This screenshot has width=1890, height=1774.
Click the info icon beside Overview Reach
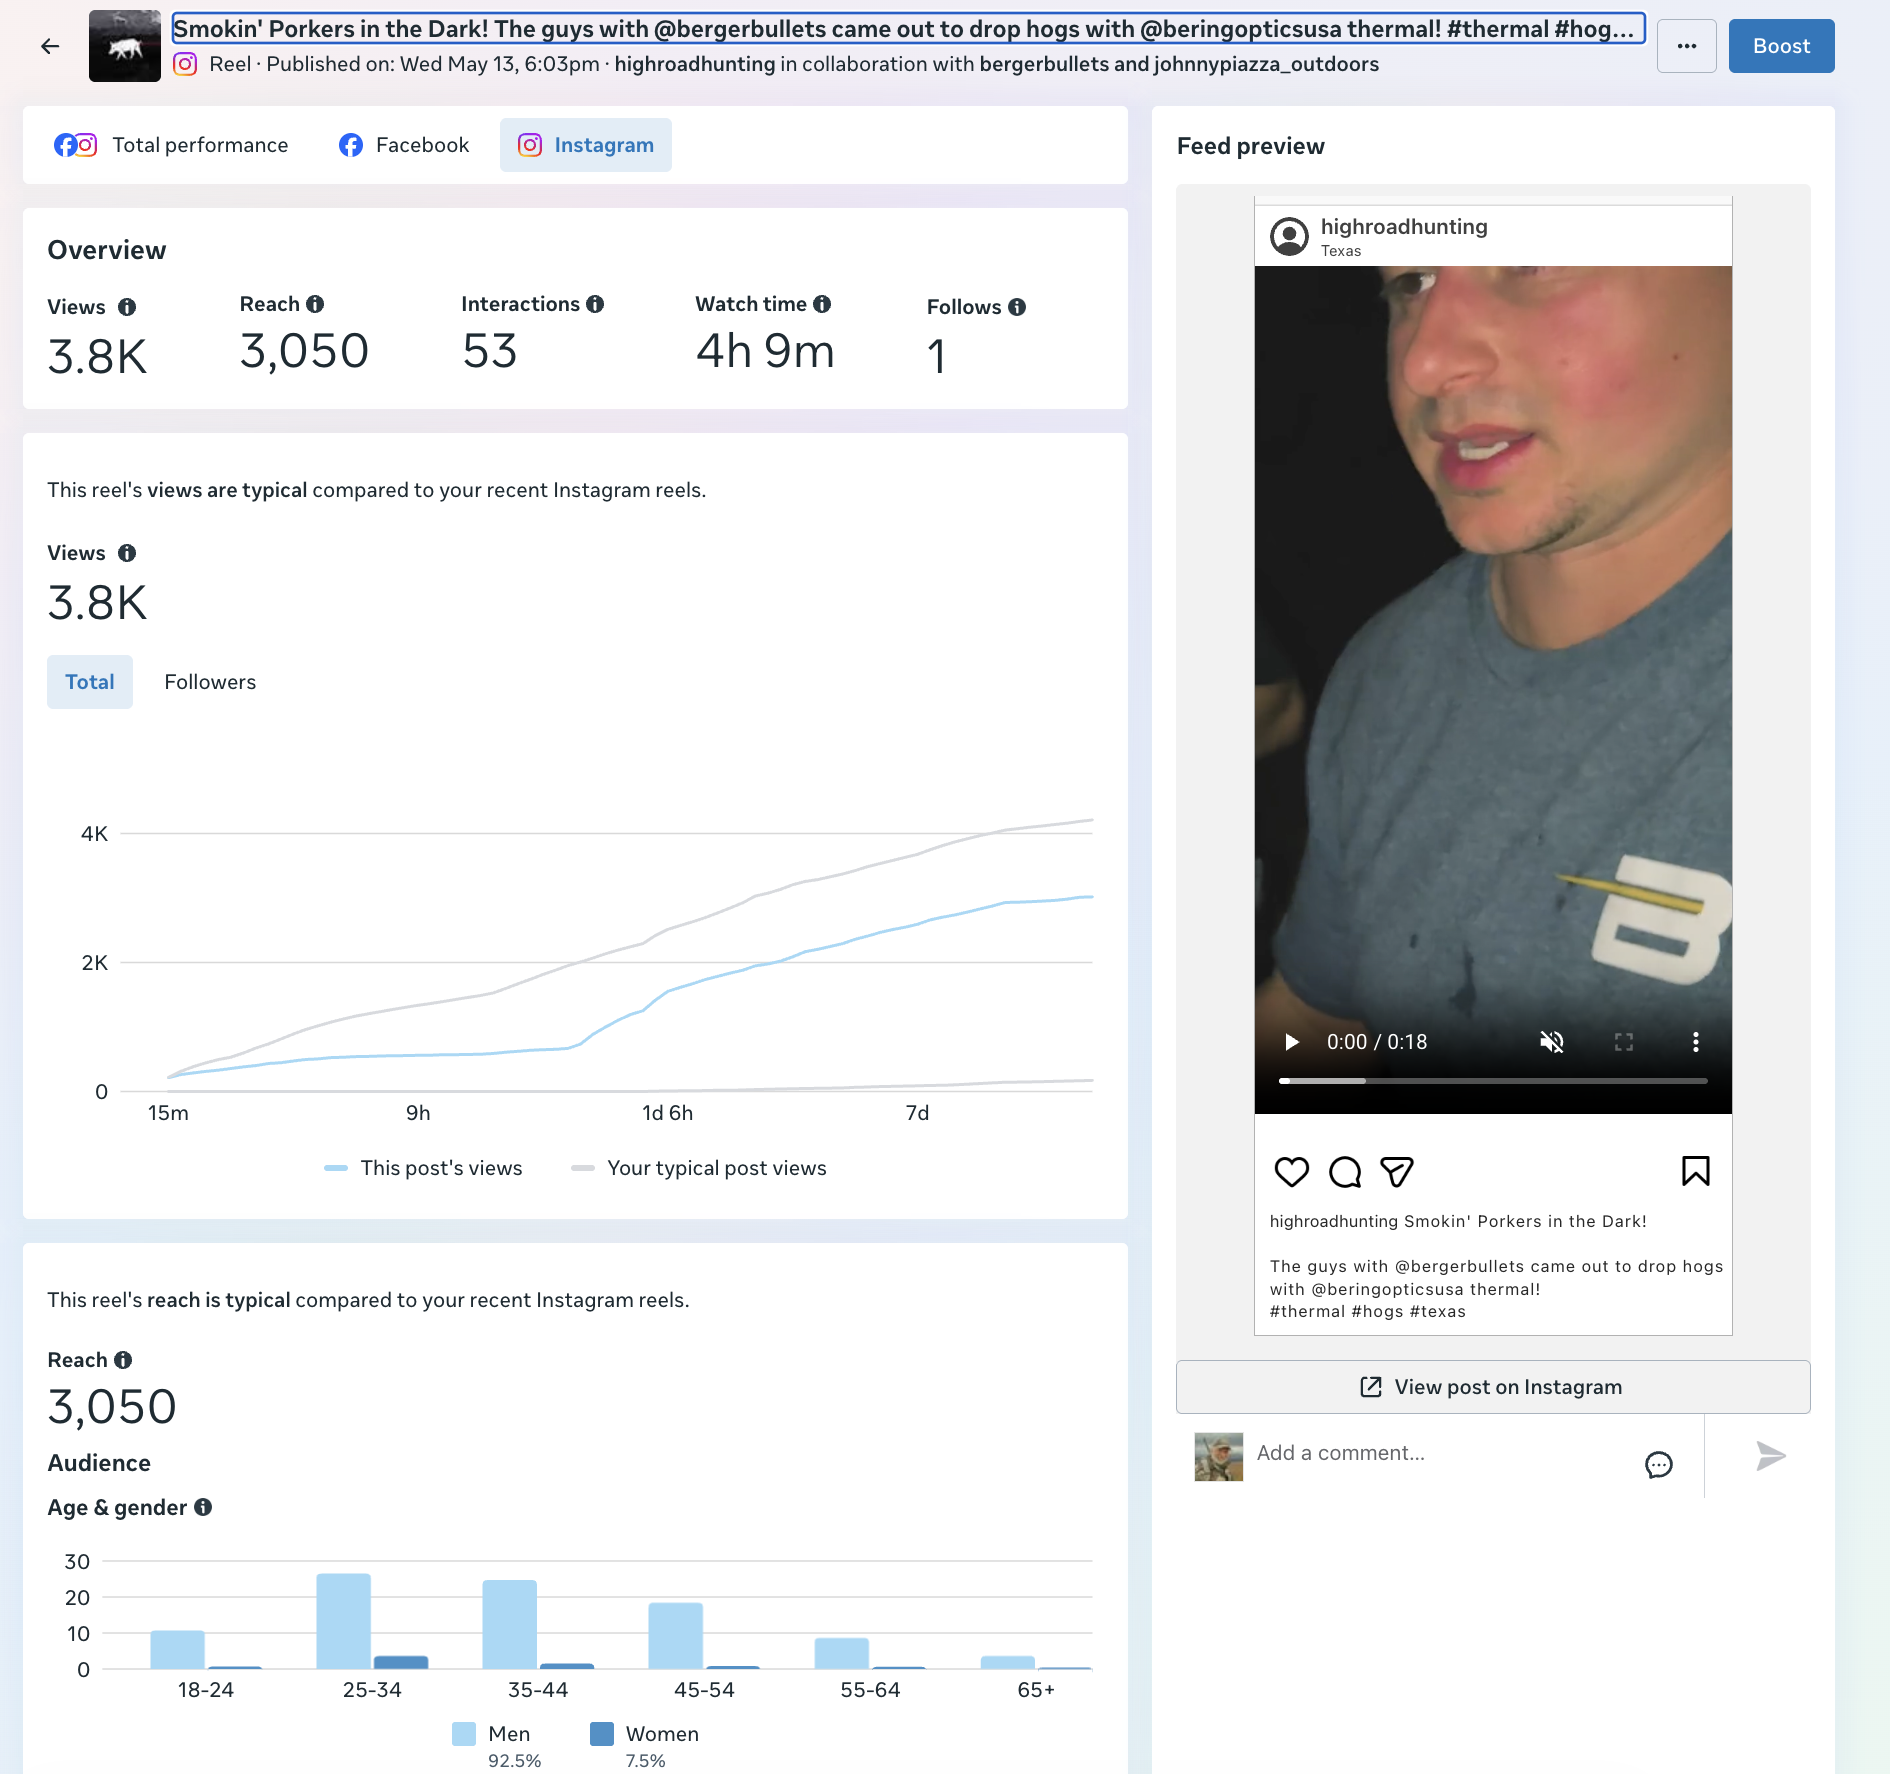pyautogui.click(x=315, y=304)
